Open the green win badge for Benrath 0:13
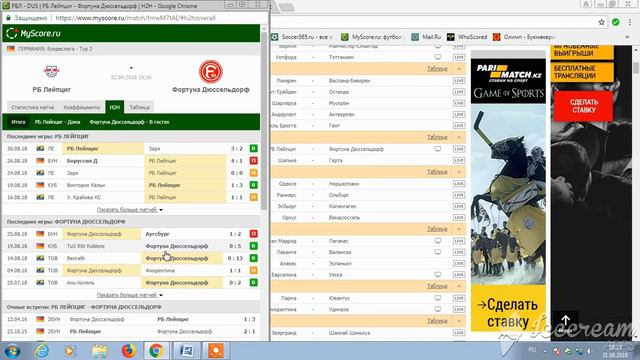This screenshot has height=360, width=640. point(253,258)
